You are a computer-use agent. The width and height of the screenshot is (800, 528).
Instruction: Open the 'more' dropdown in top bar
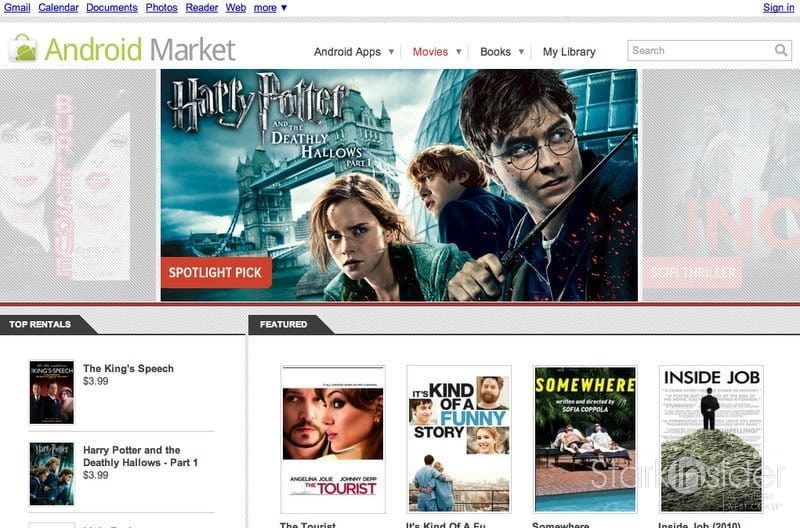[x=270, y=8]
